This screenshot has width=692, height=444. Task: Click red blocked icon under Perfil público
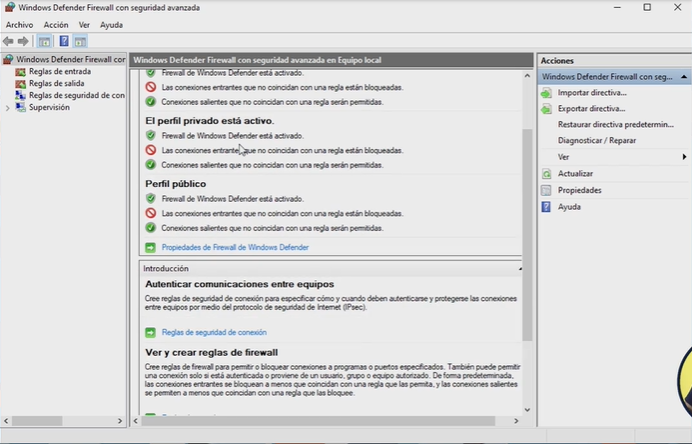(150, 213)
